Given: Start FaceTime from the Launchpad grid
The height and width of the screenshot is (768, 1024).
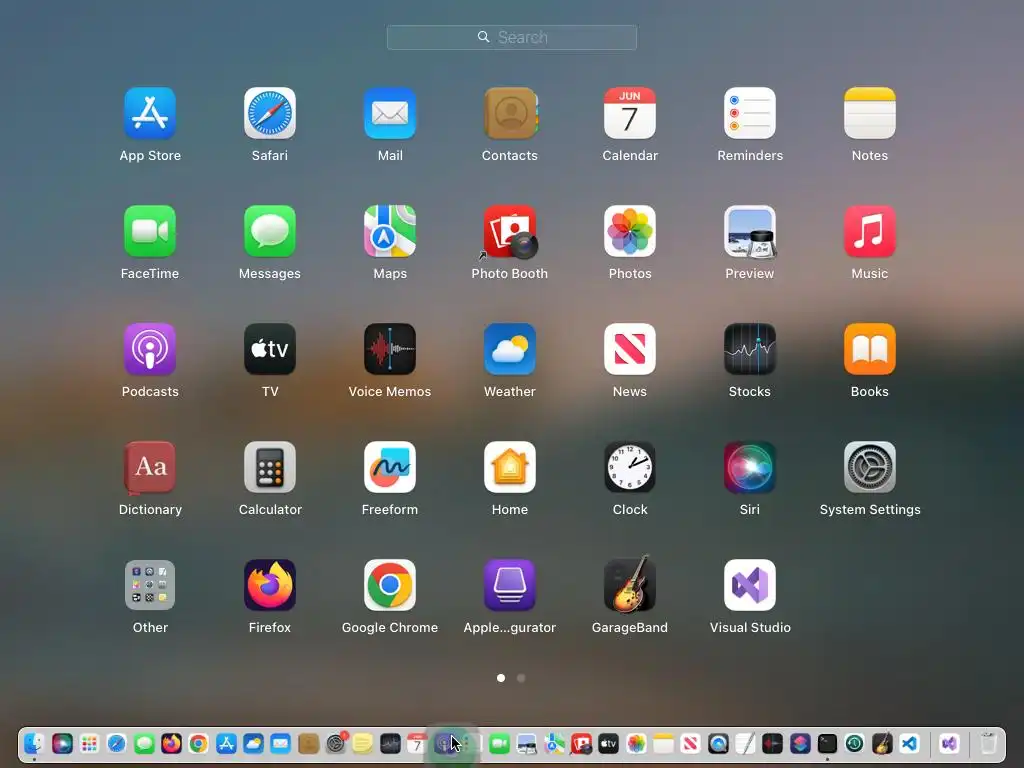Looking at the screenshot, I should coord(150,231).
